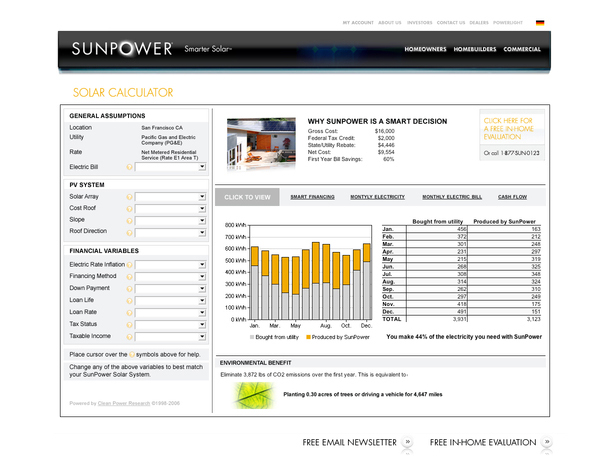This screenshot has height=471, width=600.
Task: Open the Solar Array dropdown
Action: (170, 197)
